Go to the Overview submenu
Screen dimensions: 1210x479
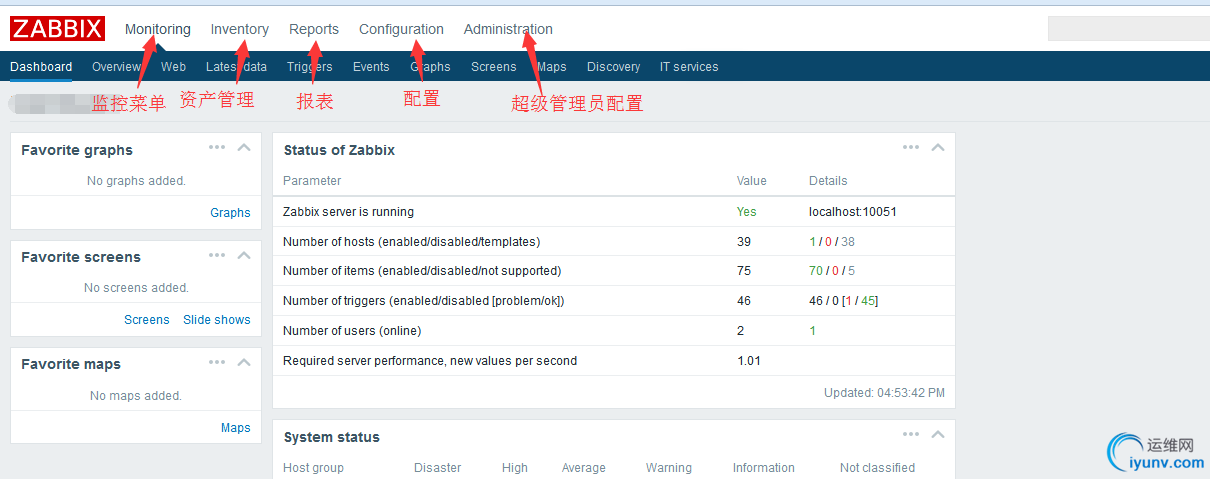pyautogui.click(x=116, y=67)
